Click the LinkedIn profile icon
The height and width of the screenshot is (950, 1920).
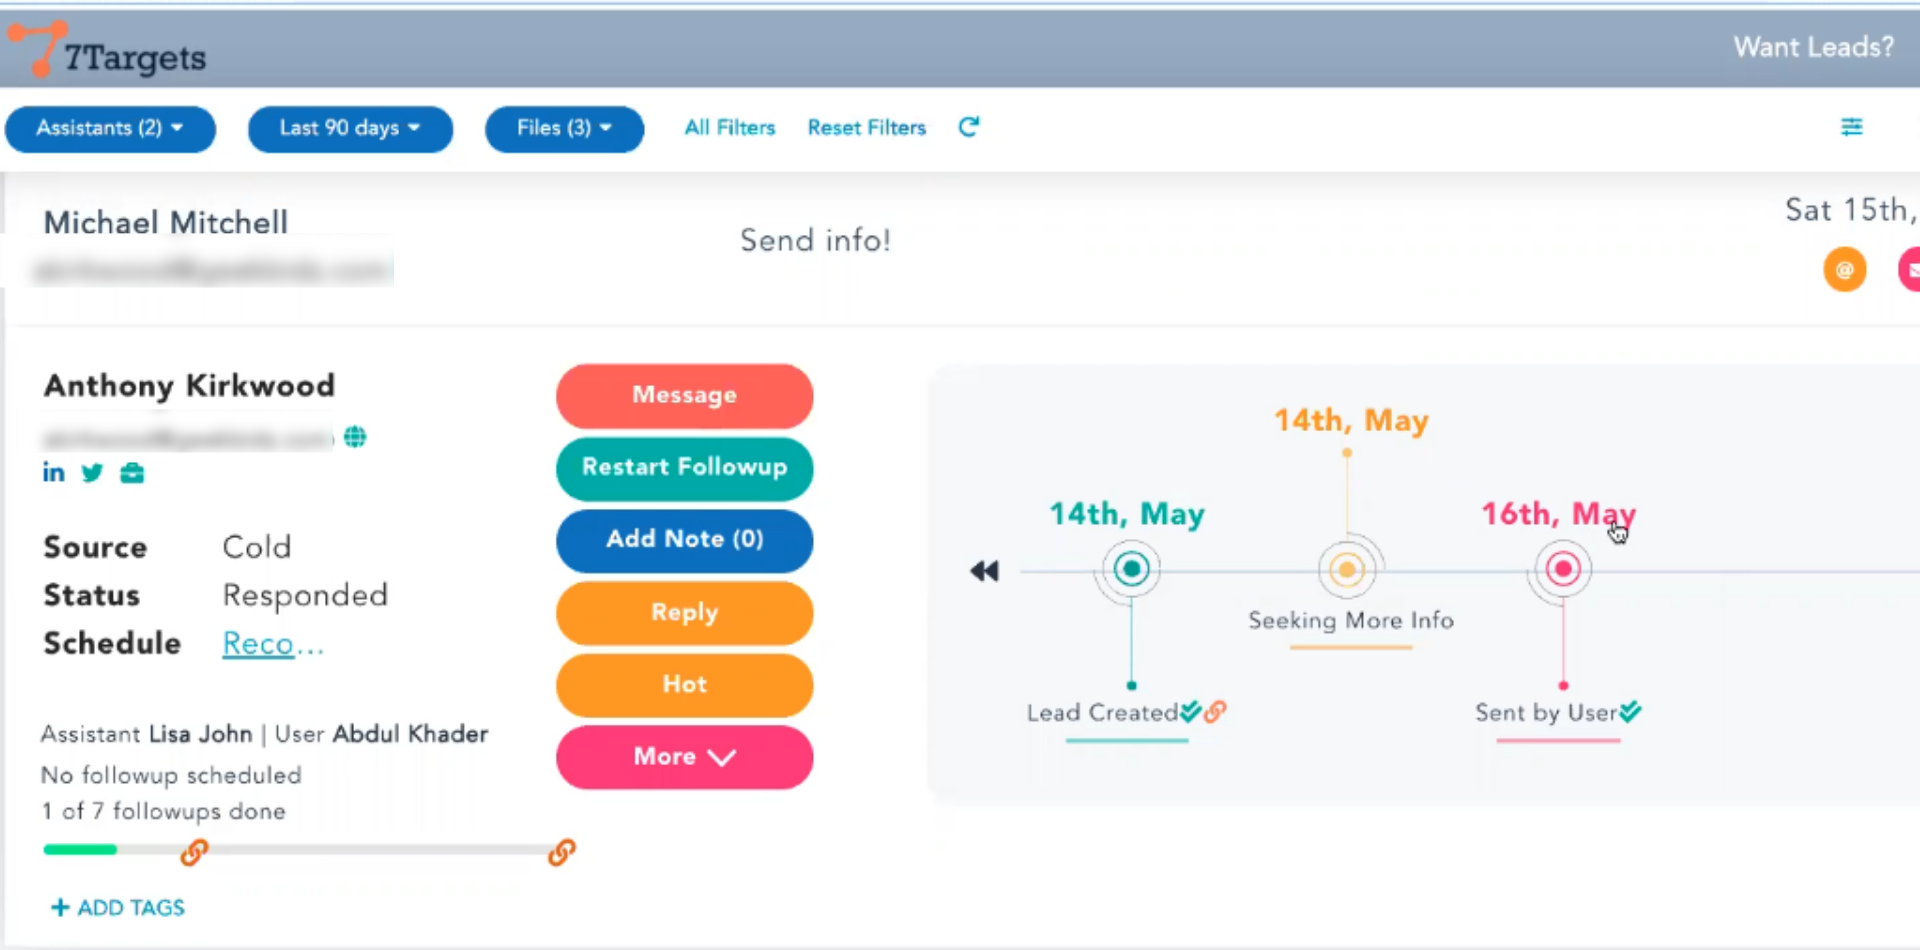(53, 473)
